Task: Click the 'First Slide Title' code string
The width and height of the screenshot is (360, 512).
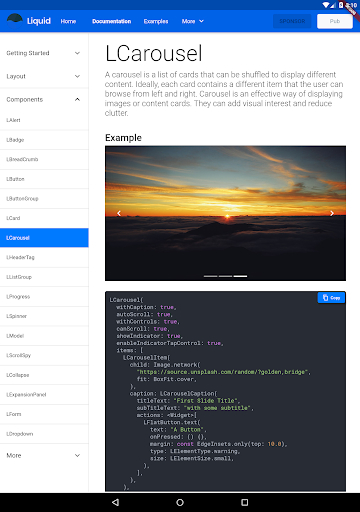Action: (x=205, y=401)
